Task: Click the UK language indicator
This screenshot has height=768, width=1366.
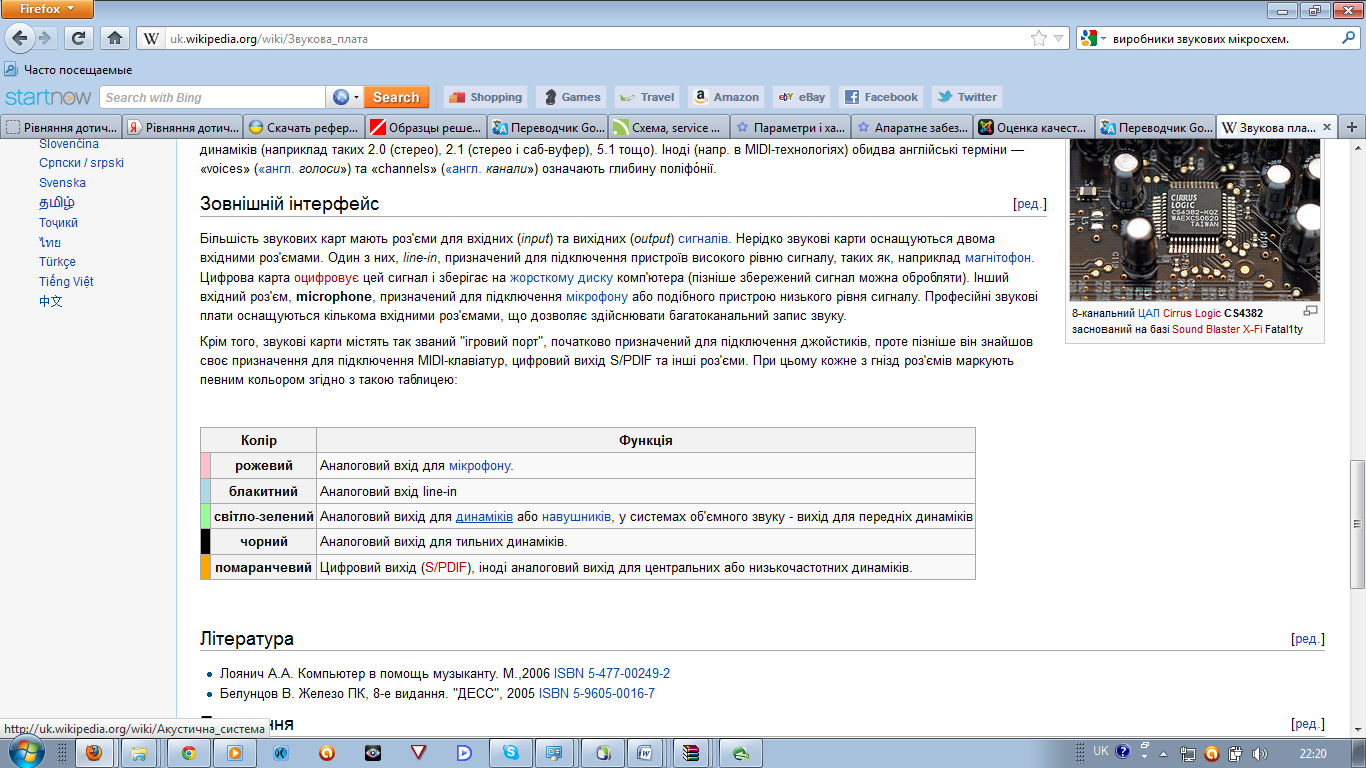Action: pyautogui.click(x=1101, y=751)
